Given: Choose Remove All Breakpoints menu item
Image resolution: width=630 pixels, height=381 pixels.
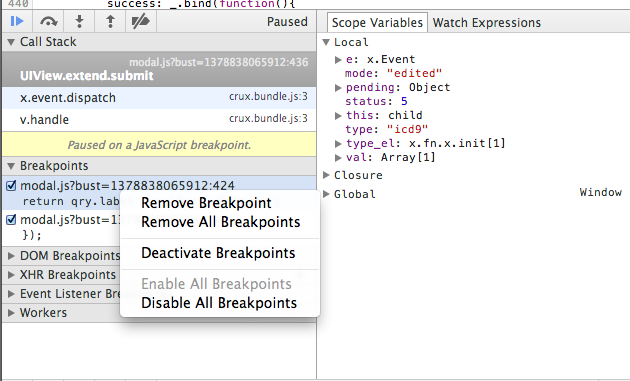Looking at the screenshot, I should tap(220, 222).
